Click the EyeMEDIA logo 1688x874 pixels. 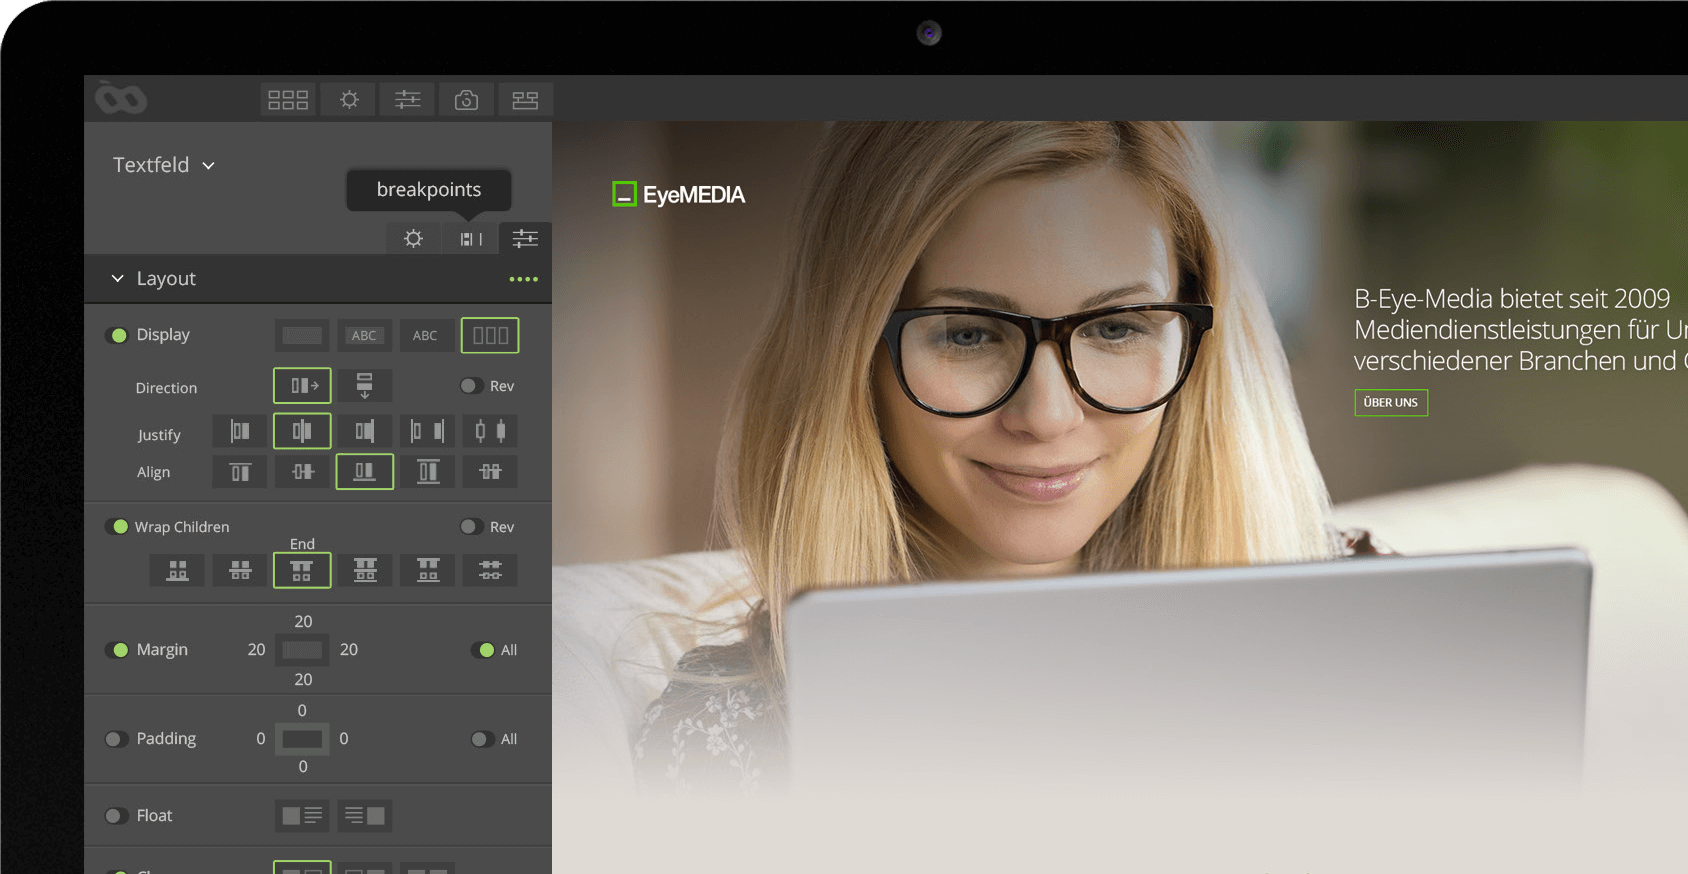coord(679,194)
